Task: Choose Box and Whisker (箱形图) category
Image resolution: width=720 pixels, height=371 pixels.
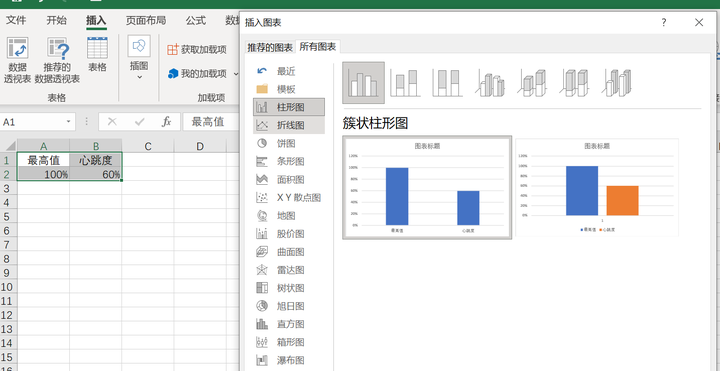Action: coord(289,342)
